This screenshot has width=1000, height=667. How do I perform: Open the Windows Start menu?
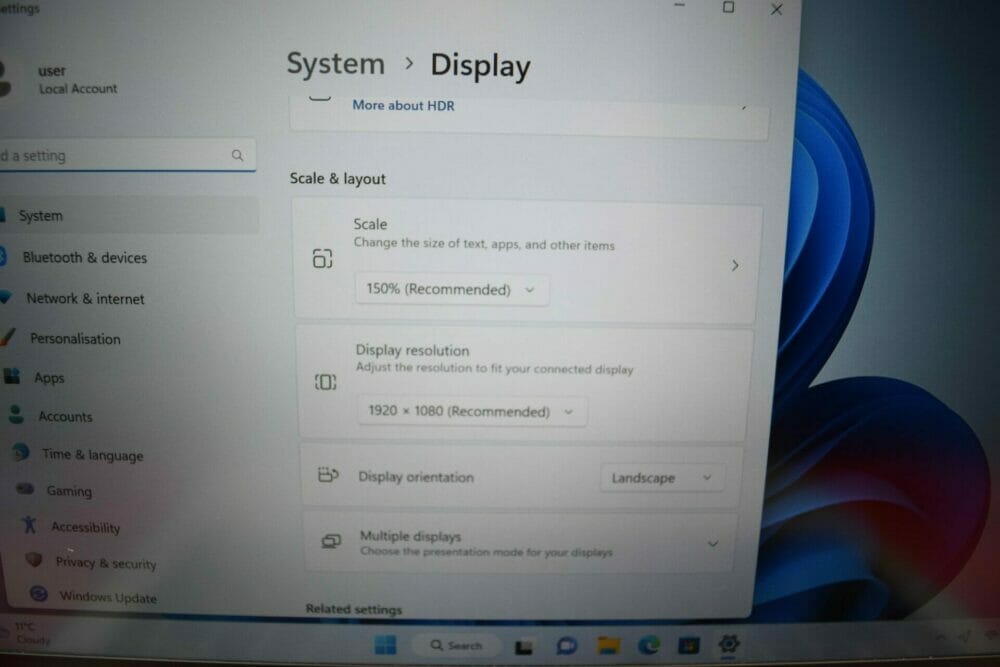(385, 645)
